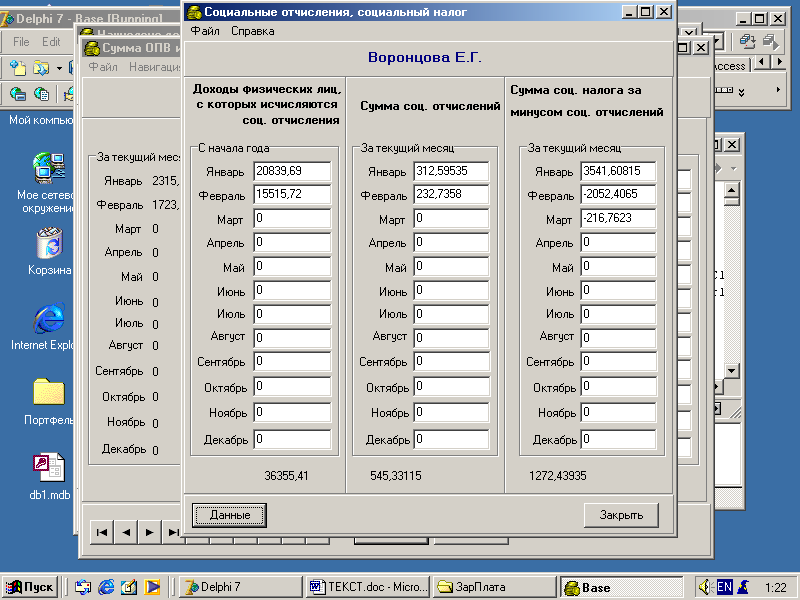Click the volume speaker tray icon
Screen dimensions: 800x600
pos(705,587)
